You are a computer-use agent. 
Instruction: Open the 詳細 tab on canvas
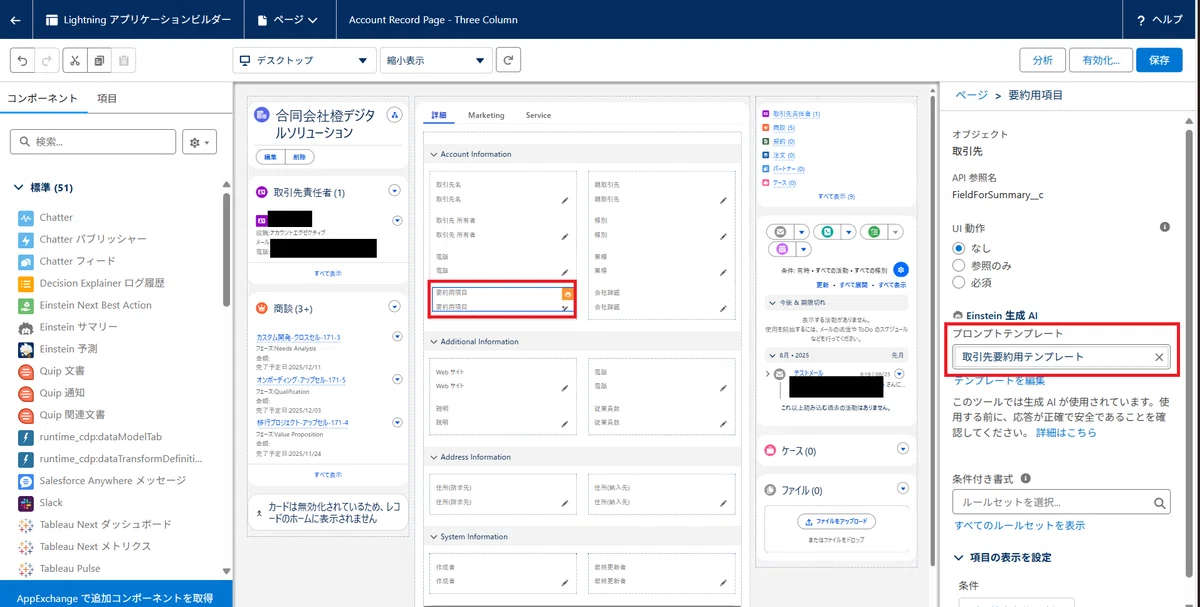pos(439,115)
